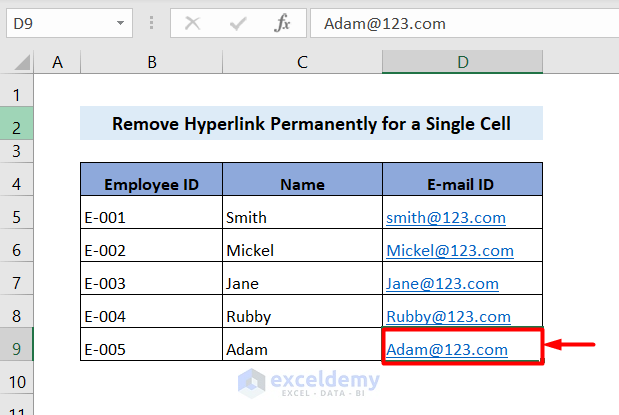The image size is (619, 415).
Task: Open the Name Box dropdown arrow
Action: coord(120,23)
